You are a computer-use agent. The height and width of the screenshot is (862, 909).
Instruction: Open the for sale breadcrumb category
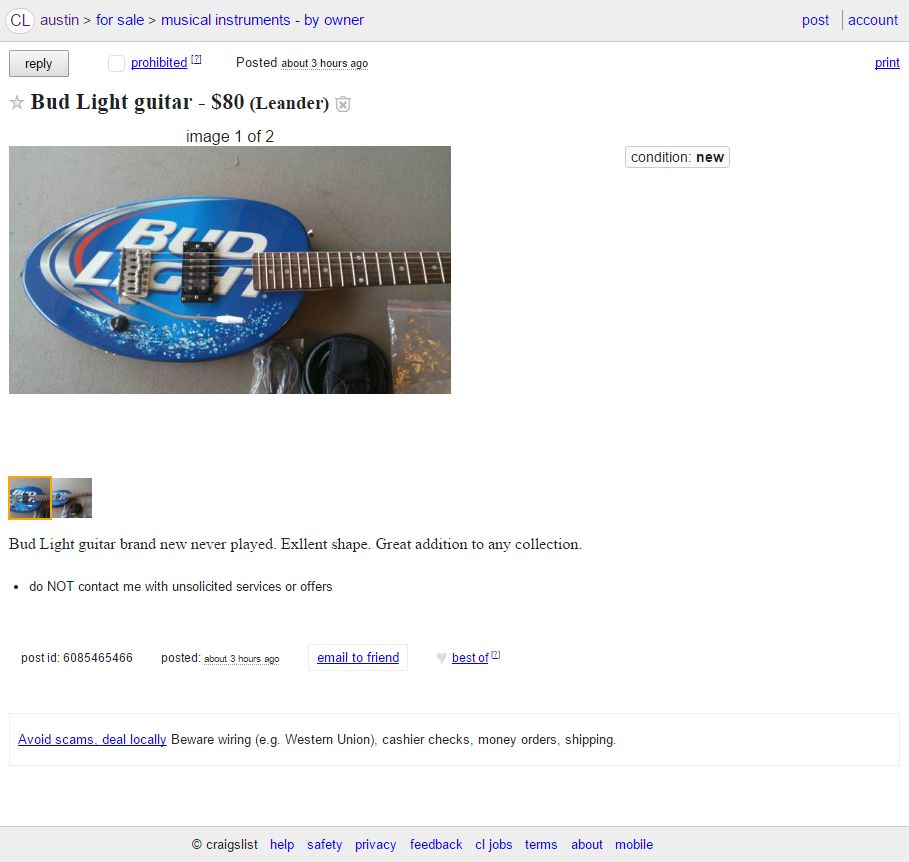[x=120, y=20]
